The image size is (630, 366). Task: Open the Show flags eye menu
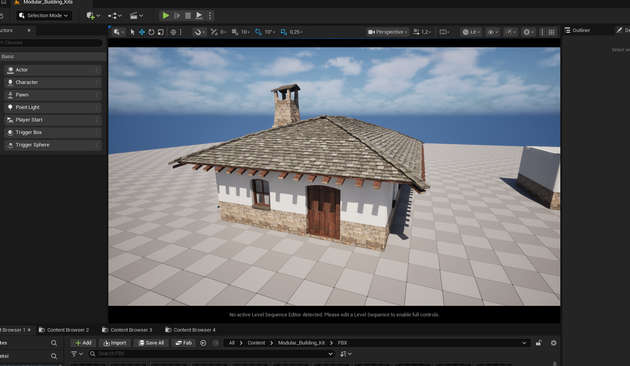[x=492, y=32]
